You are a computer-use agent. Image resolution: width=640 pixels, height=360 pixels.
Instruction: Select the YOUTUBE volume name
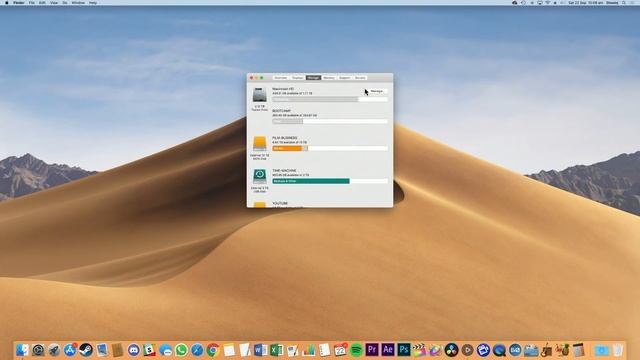click(280, 203)
